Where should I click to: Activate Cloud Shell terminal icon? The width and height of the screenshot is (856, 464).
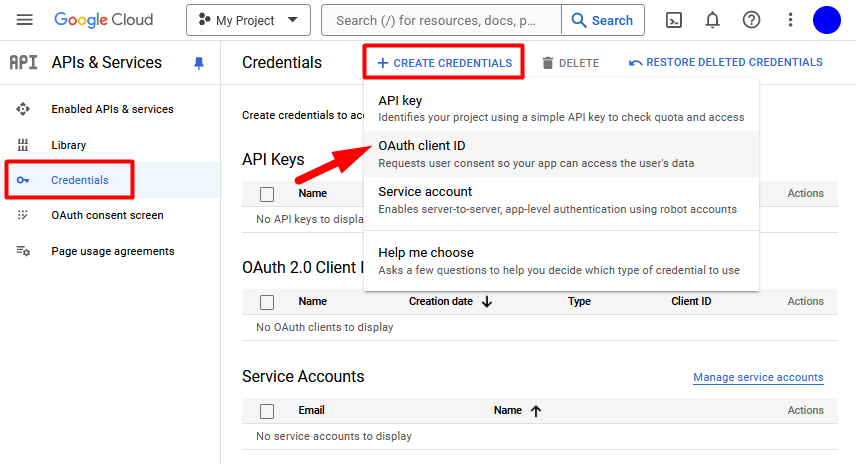pos(674,20)
